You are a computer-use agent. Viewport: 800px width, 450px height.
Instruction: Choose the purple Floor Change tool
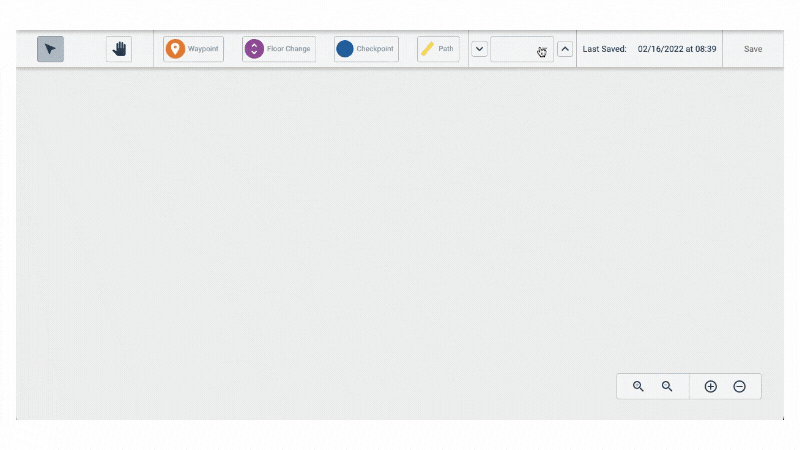(279, 49)
